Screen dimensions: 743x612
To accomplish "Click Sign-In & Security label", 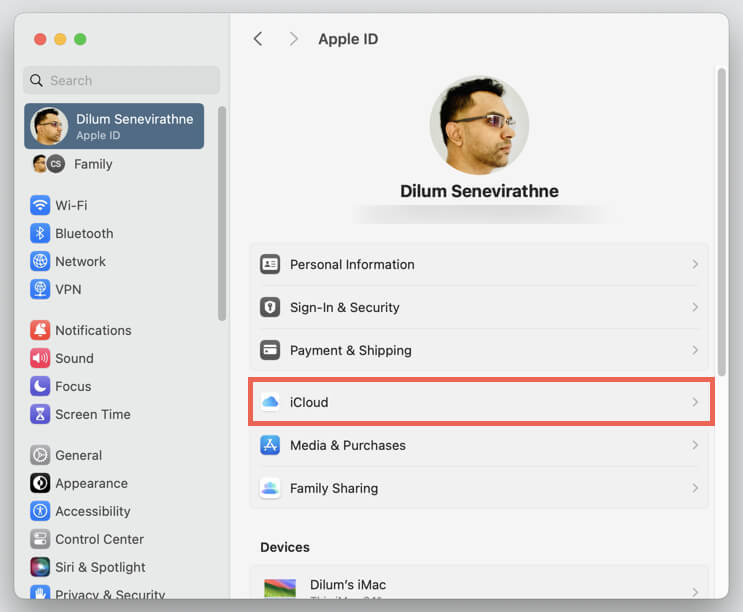I will point(344,307).
